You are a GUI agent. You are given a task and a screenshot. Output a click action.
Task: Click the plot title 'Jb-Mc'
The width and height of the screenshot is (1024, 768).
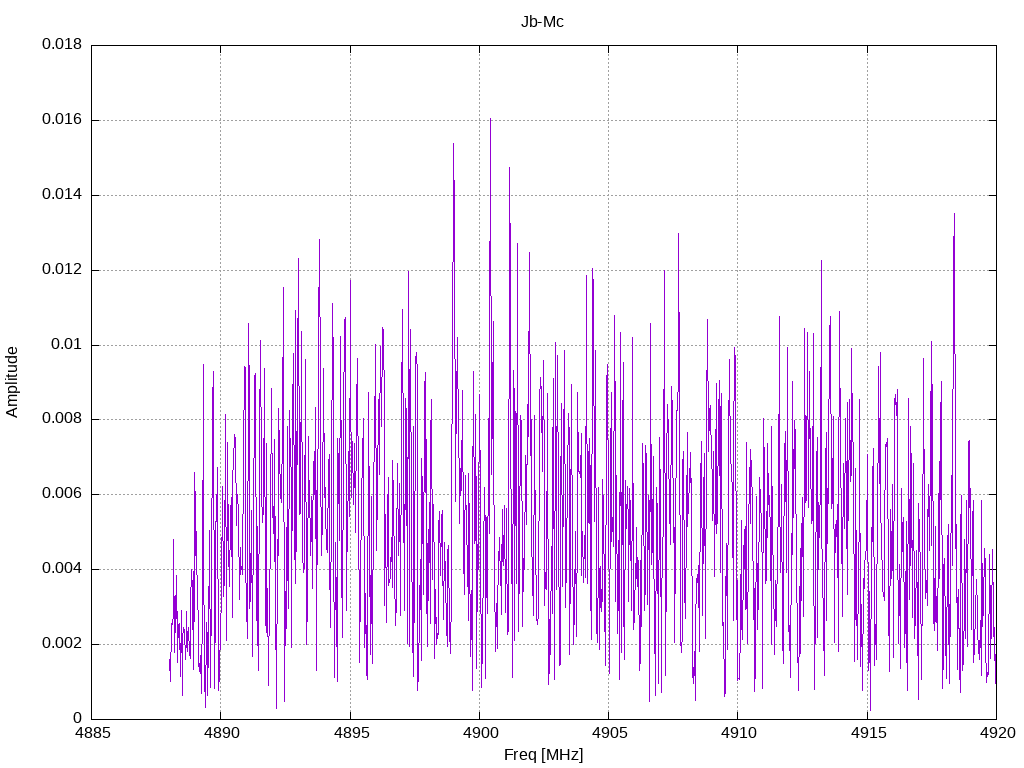(x=542, y=22)
